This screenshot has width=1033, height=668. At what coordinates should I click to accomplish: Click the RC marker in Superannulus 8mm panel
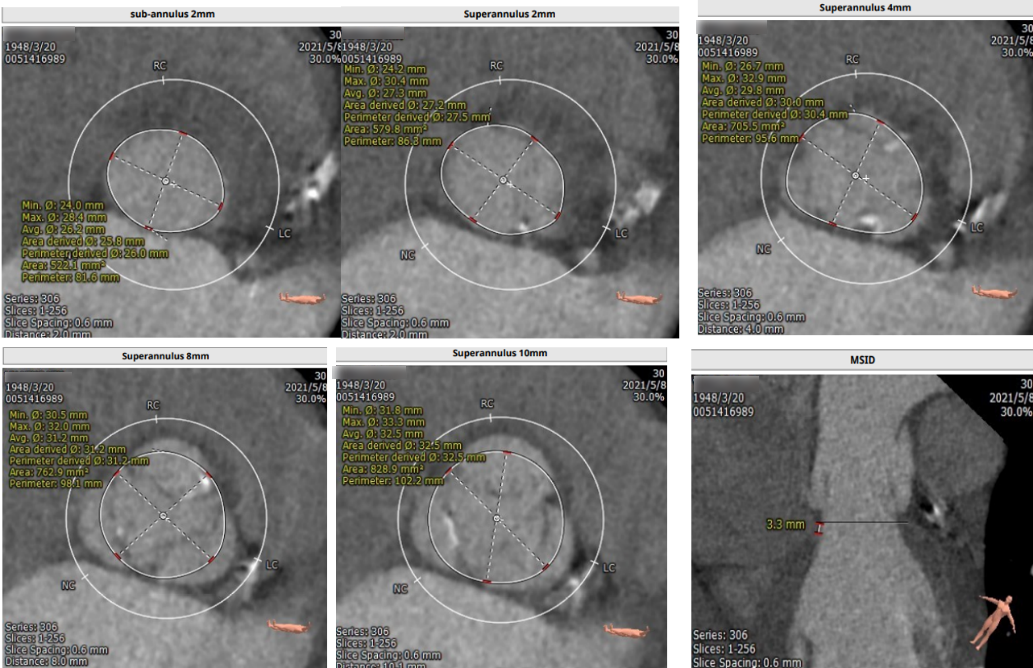coord(153,405)
